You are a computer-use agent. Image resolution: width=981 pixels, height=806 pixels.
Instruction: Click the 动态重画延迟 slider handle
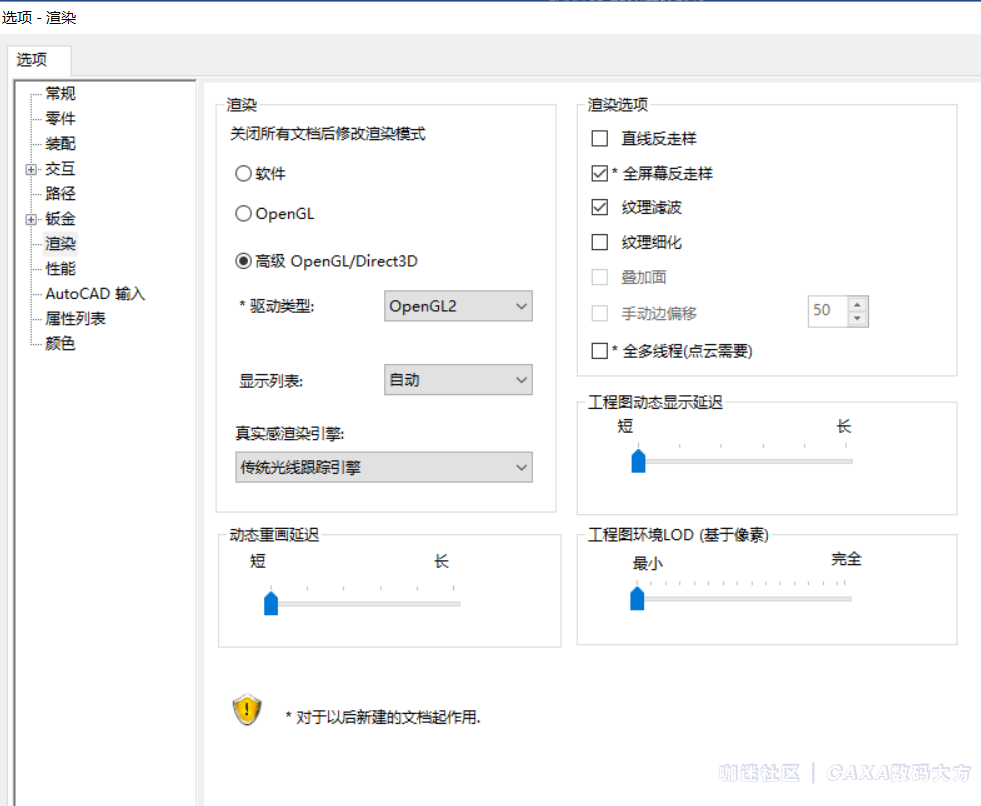coord(271,603)
